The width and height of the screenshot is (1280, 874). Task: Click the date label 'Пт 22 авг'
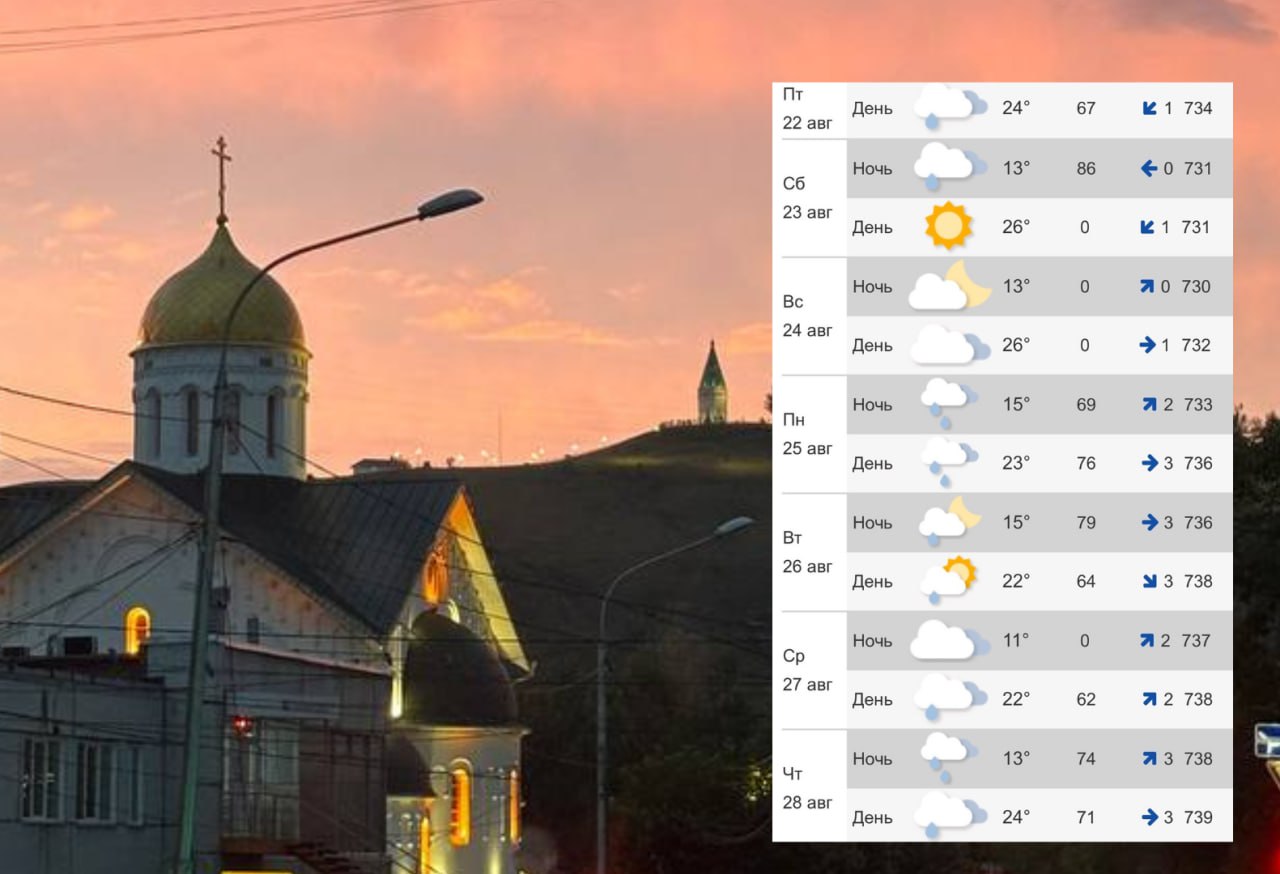coord(807,108)
